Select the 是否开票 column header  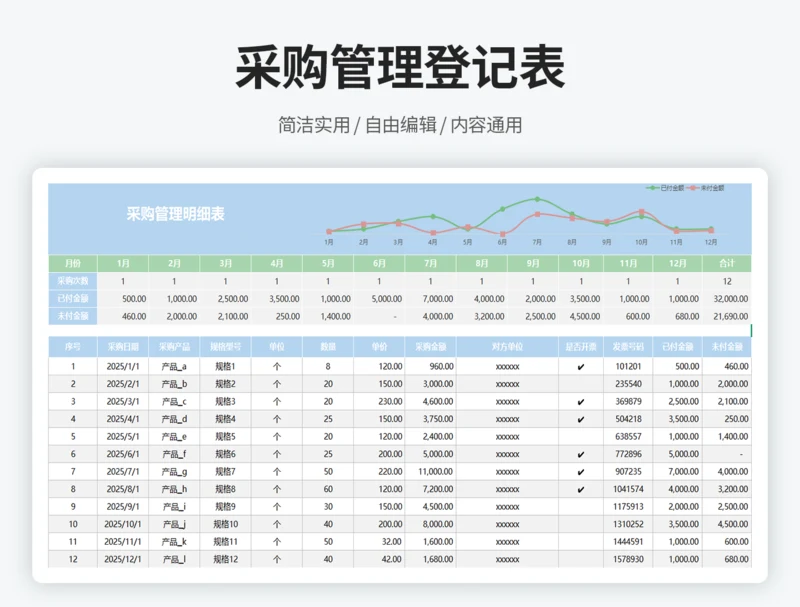pos(581,347)
